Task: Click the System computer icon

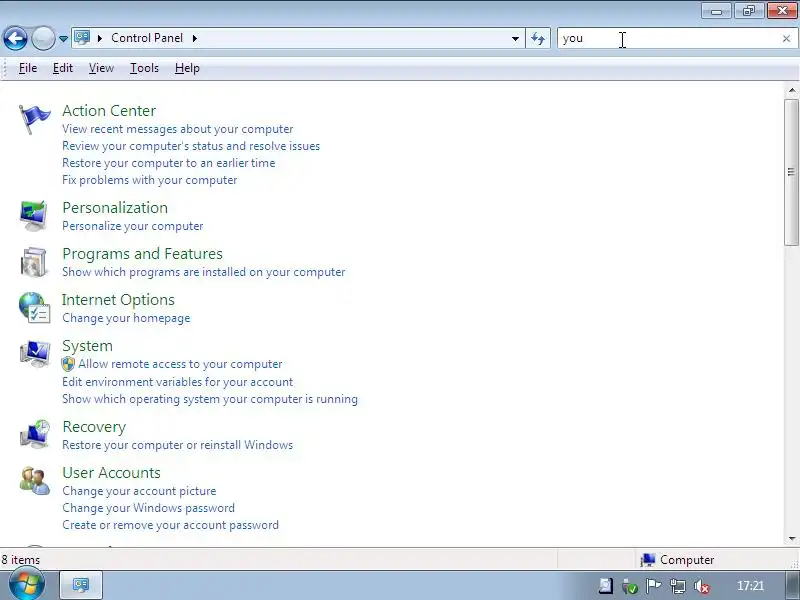Action: click(x=35, y=354)
